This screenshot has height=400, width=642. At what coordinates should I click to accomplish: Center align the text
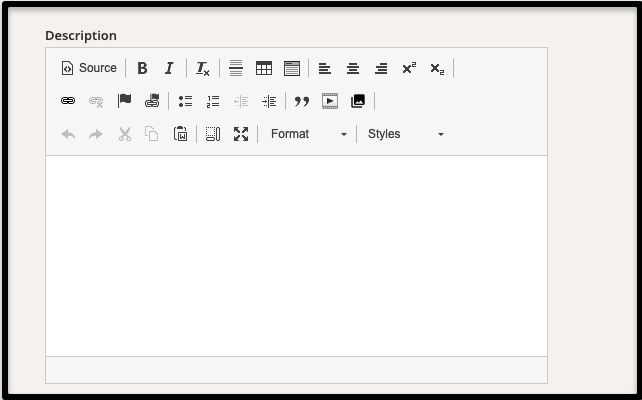353,68
